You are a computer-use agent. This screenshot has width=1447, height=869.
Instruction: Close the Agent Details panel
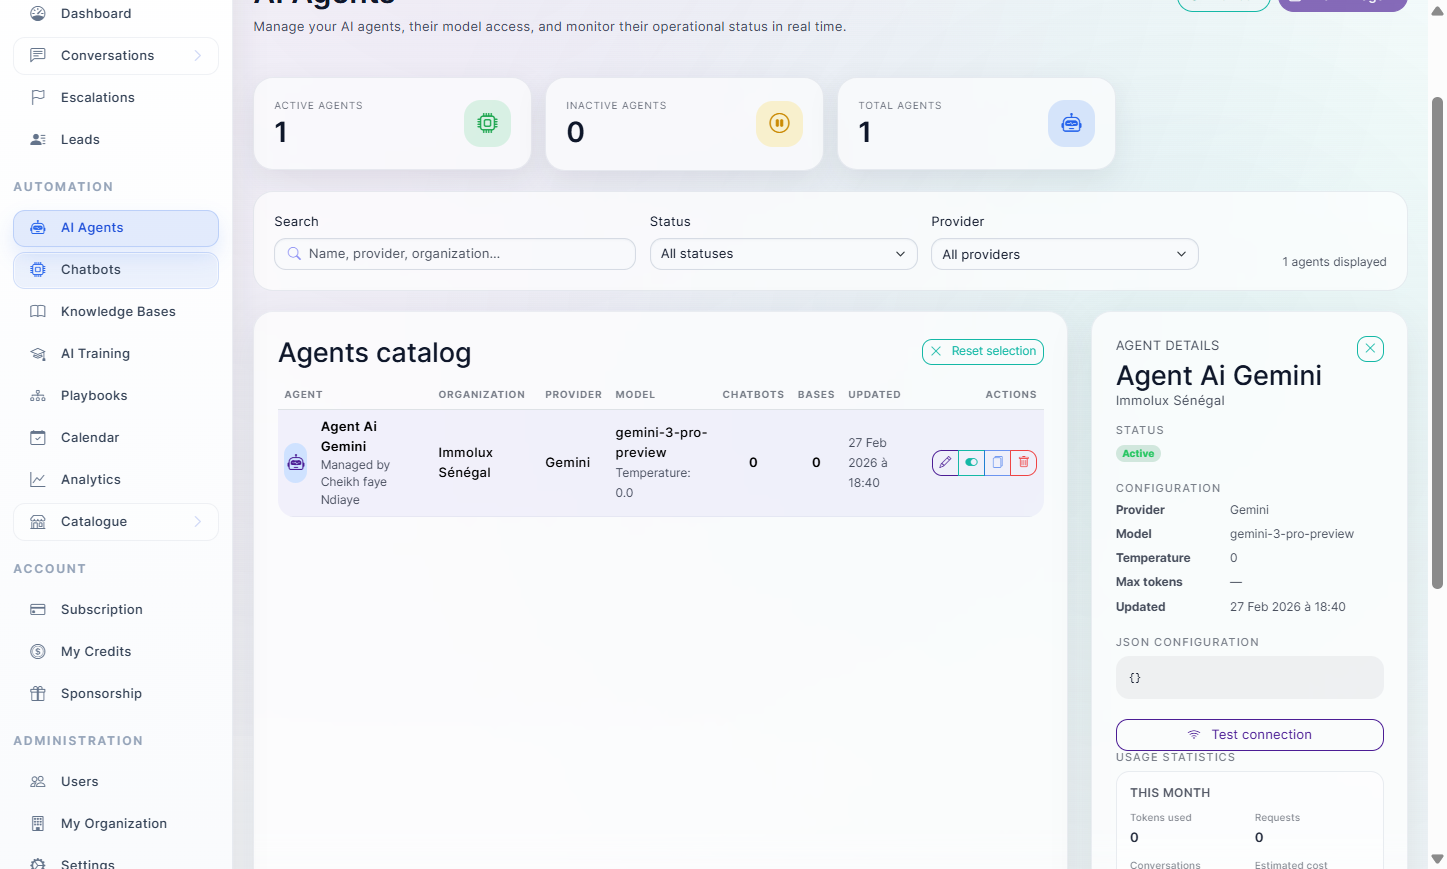tap(1370, 349)
